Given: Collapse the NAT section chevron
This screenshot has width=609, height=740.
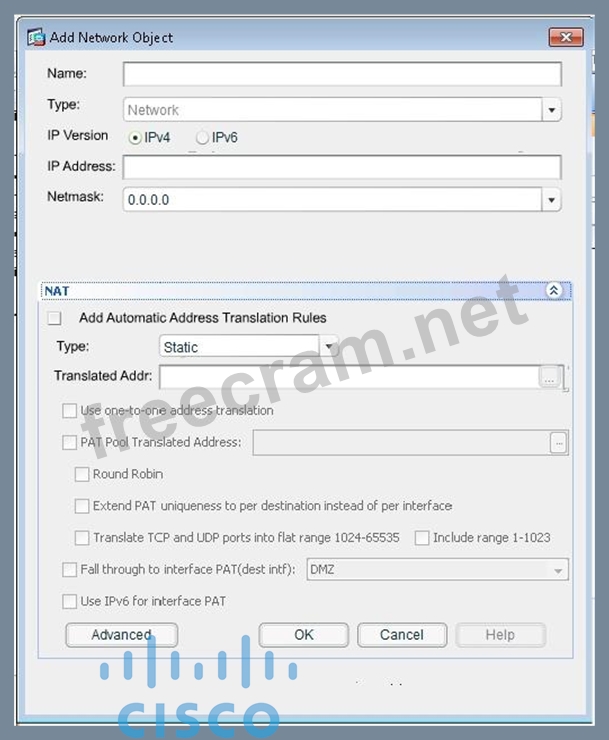Looking at the screenshot, I should [x=553, y=291].
